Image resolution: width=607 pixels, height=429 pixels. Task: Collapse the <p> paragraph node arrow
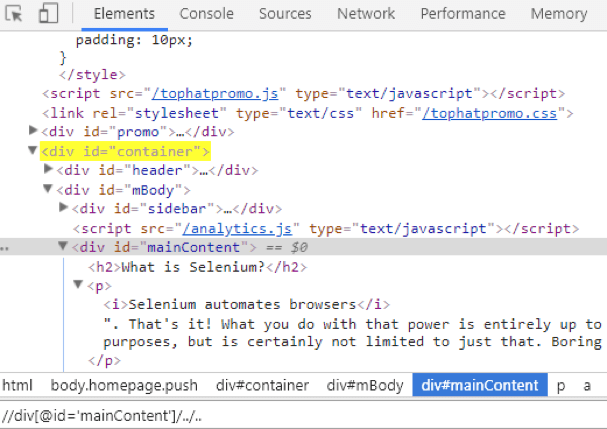[x=78, y=285]
